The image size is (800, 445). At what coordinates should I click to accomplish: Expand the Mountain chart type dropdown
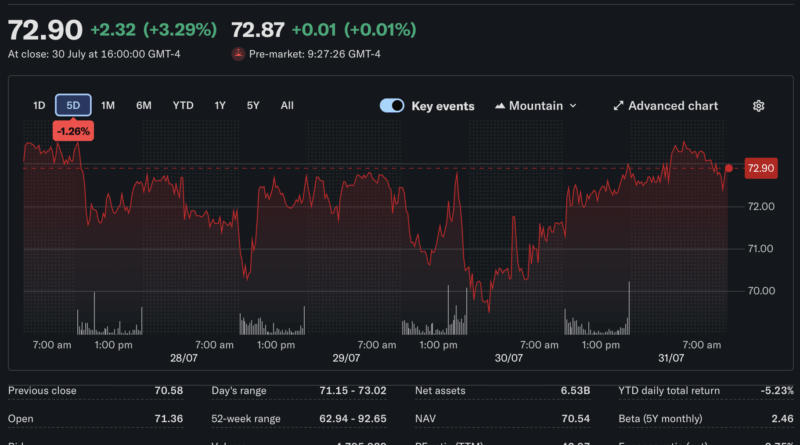536,106
